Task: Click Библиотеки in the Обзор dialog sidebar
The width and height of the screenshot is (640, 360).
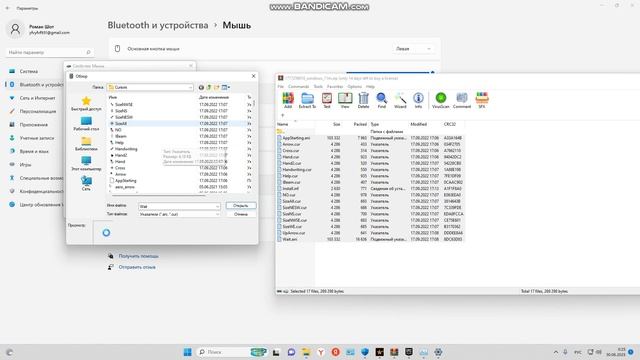Action: 86,144
